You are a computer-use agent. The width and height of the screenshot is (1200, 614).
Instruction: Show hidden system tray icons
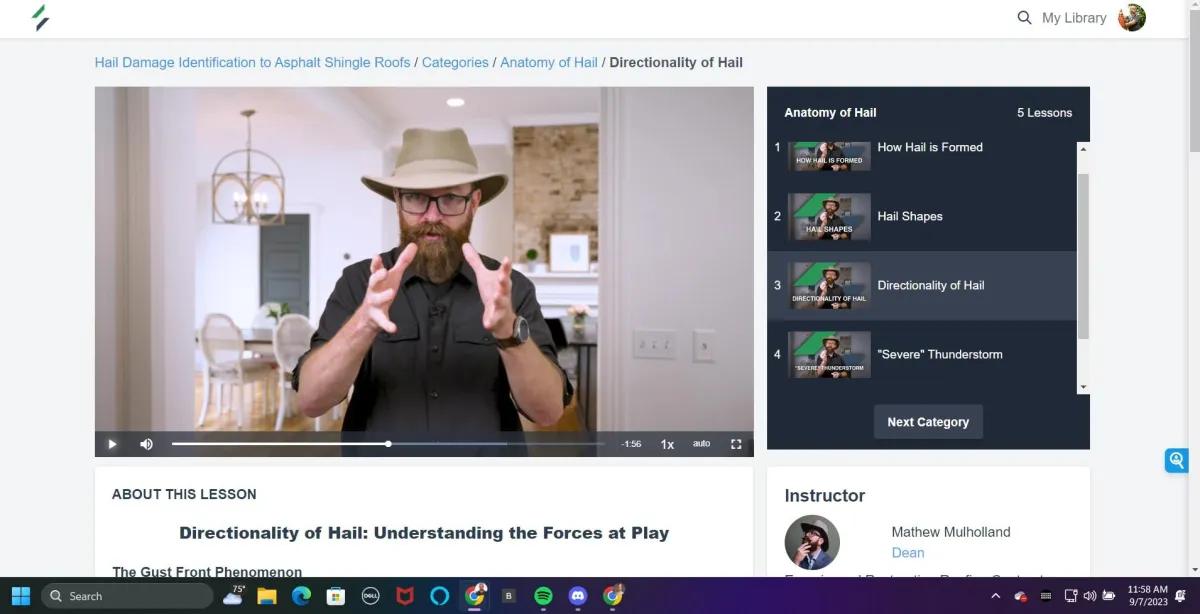(996, 596)
